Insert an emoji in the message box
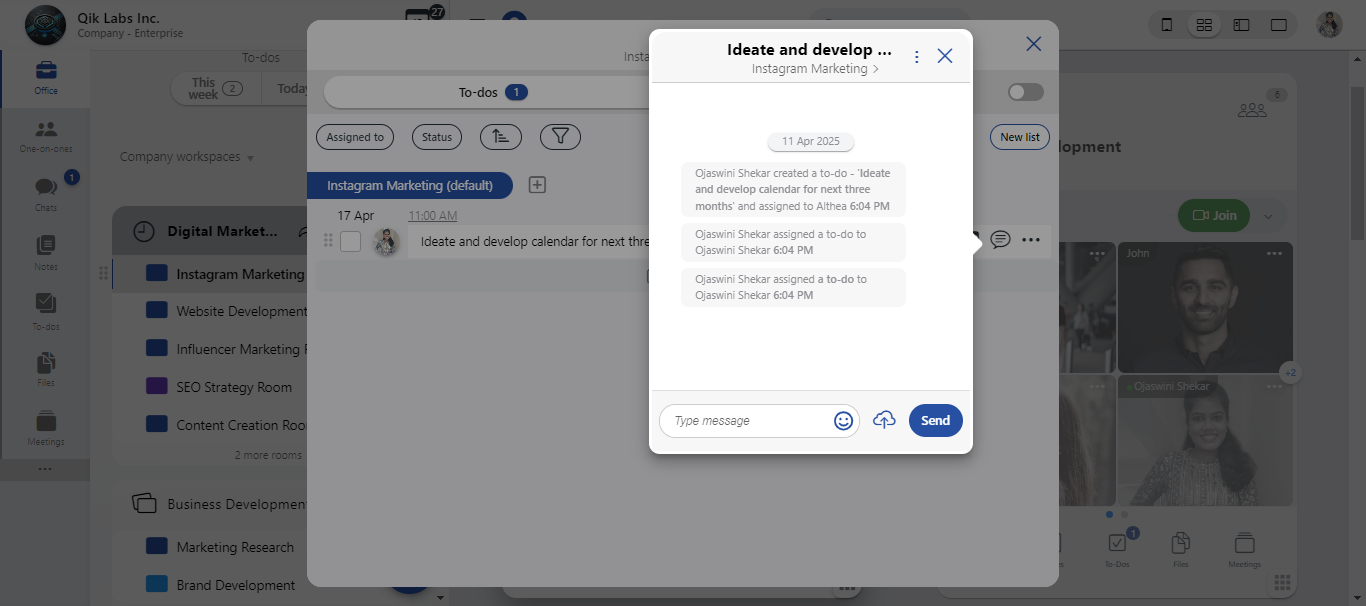 pos(843,420)
